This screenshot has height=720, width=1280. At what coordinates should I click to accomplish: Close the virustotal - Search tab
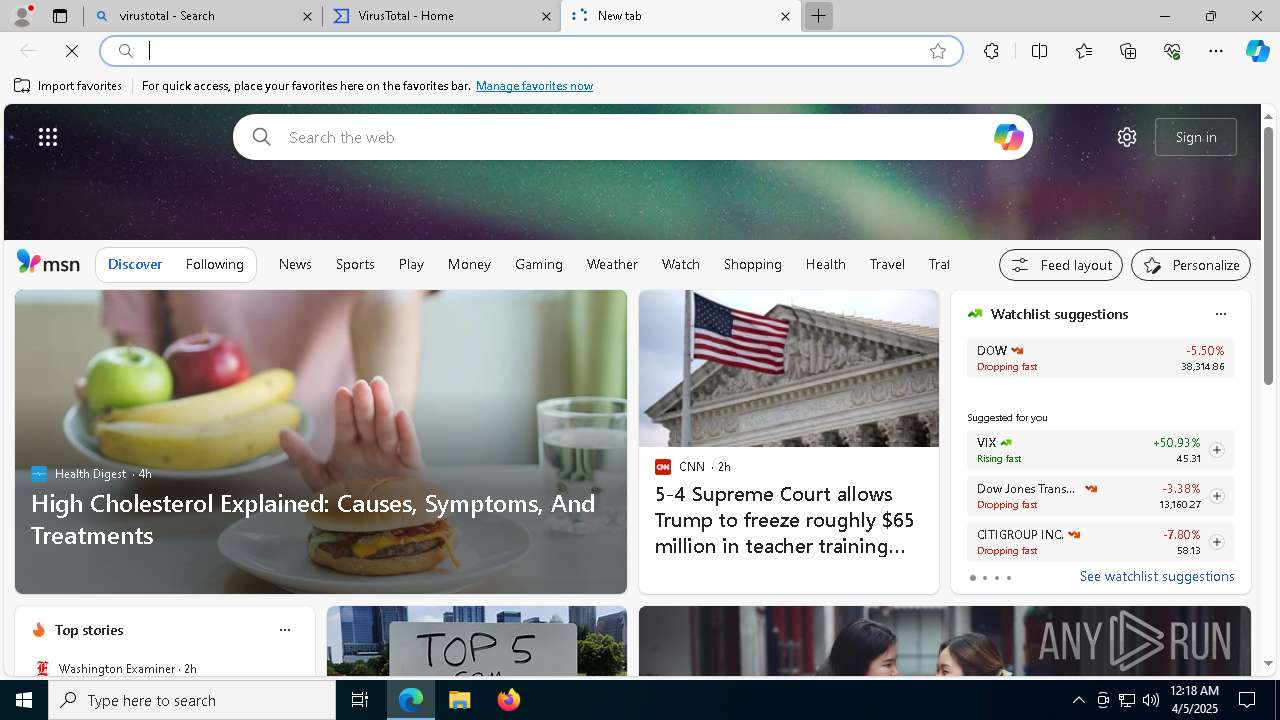pos(308,16)
